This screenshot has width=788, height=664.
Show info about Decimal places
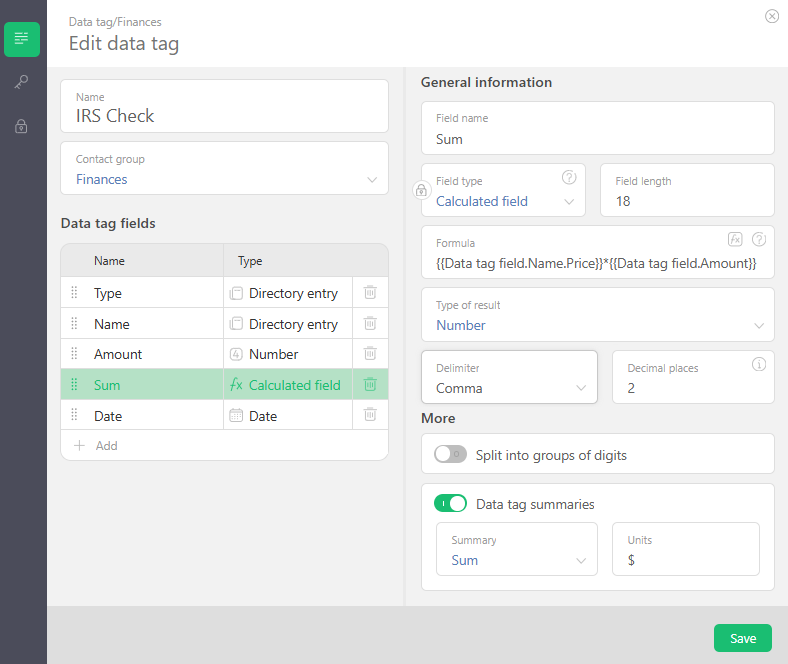click(758, 364)
